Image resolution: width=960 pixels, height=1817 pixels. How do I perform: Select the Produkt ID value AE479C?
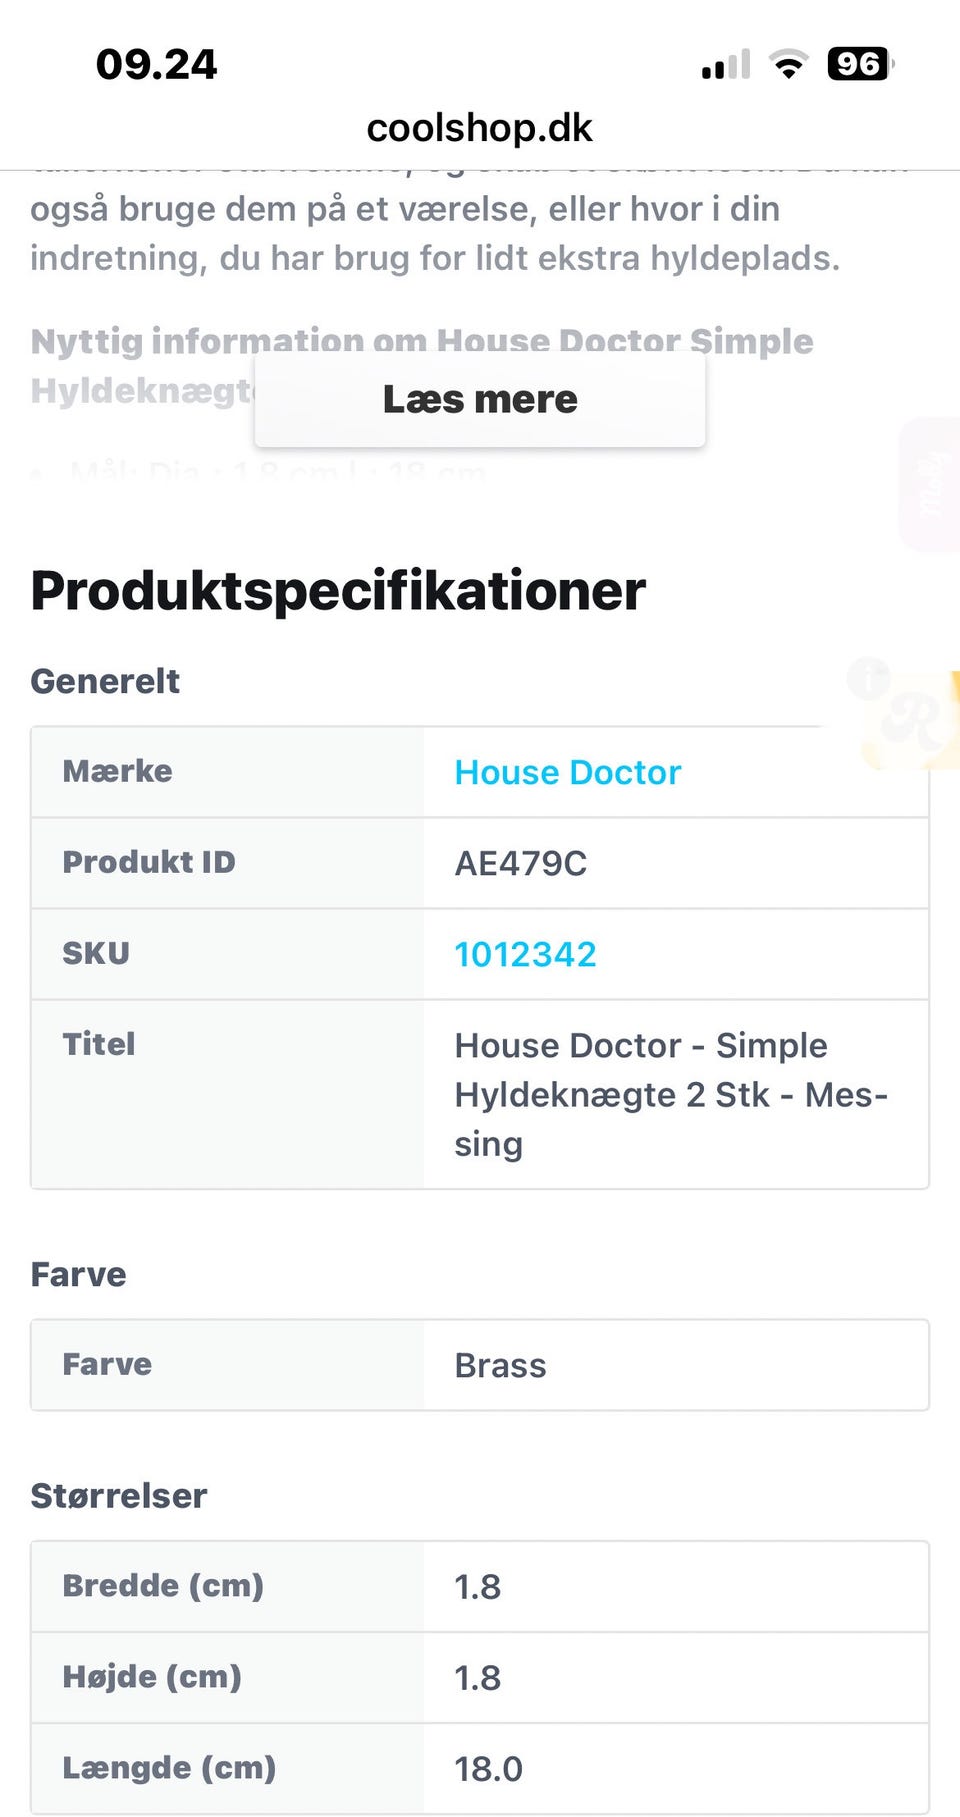[x=520, y=863]
